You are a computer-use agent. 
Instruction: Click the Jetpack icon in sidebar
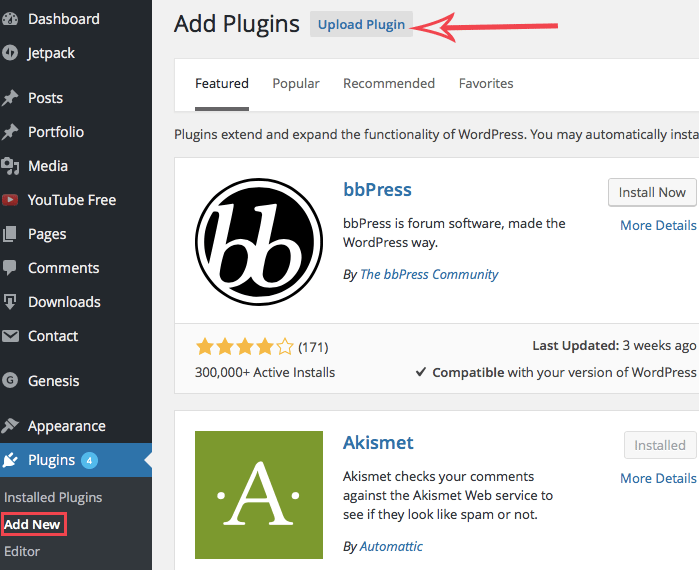pos(10,53)
